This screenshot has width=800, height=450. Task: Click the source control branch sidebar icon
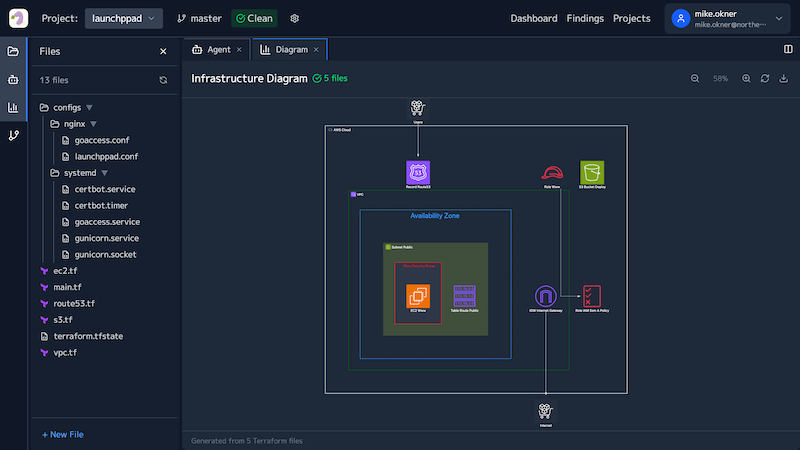[x=13, y=135]
